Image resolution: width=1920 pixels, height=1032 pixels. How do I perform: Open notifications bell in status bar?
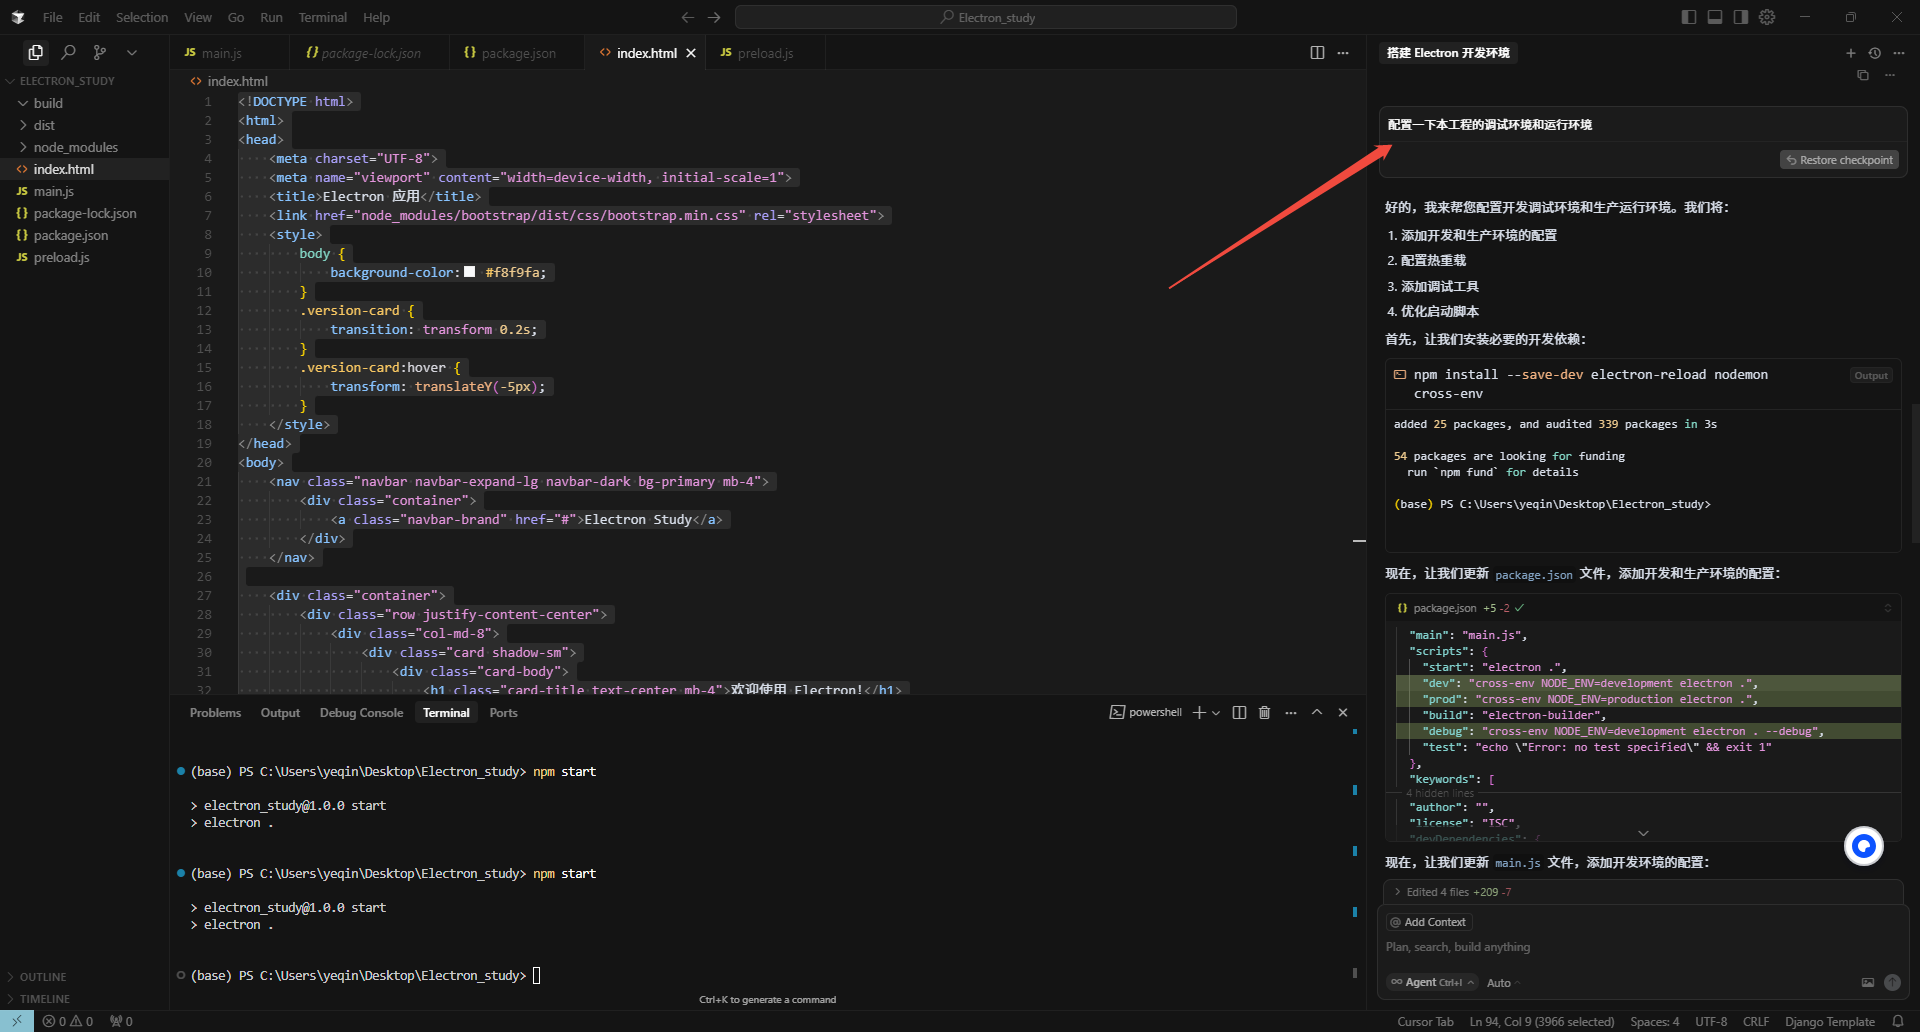point(1898,1022)
